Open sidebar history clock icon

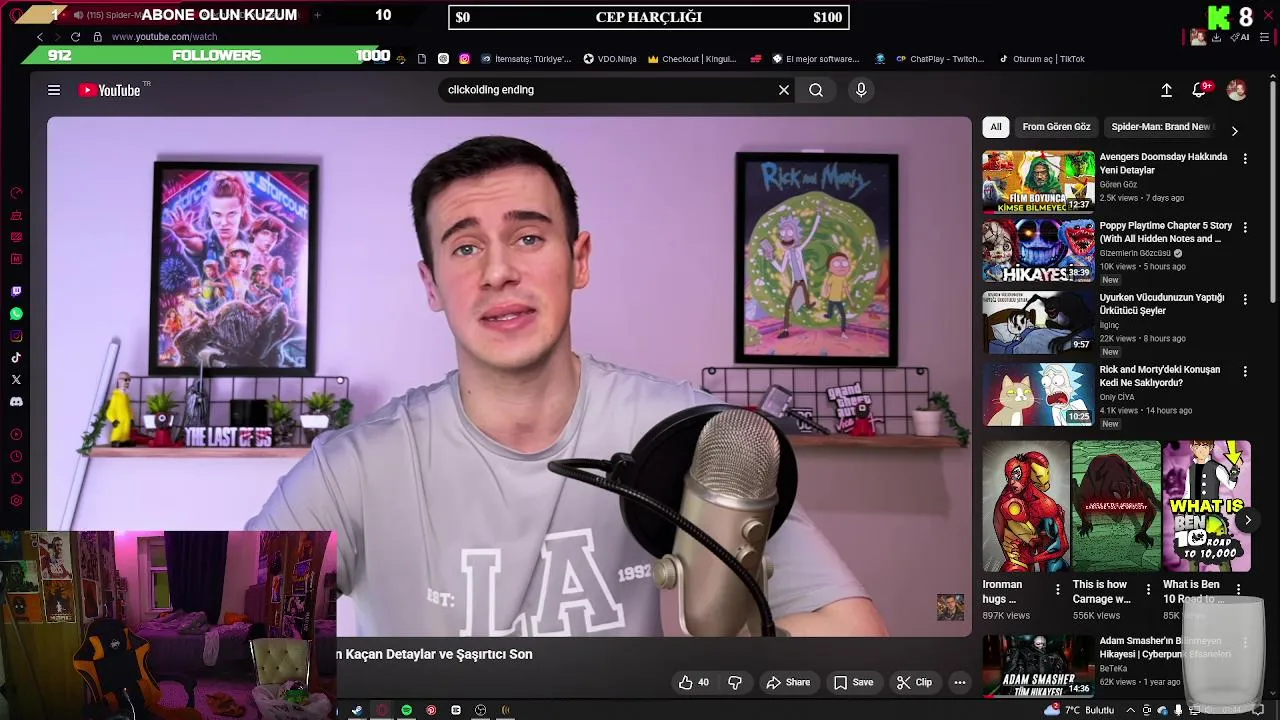16,457
